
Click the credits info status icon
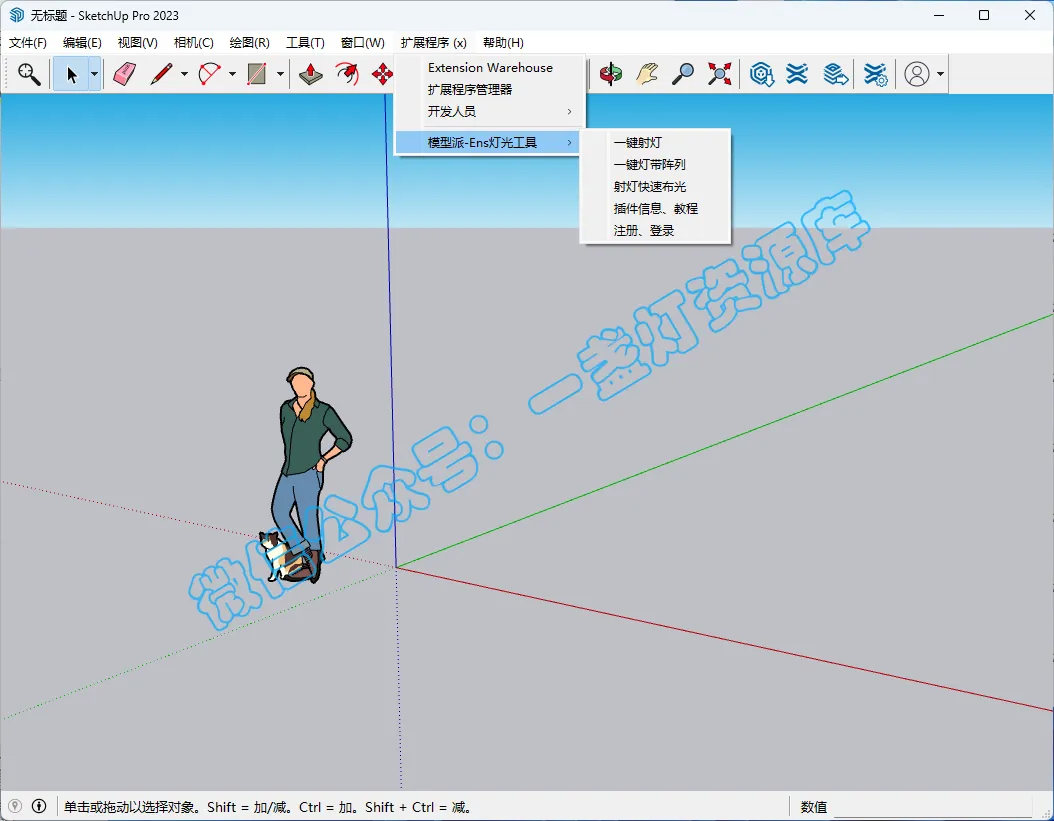click(x=39, y=806)
